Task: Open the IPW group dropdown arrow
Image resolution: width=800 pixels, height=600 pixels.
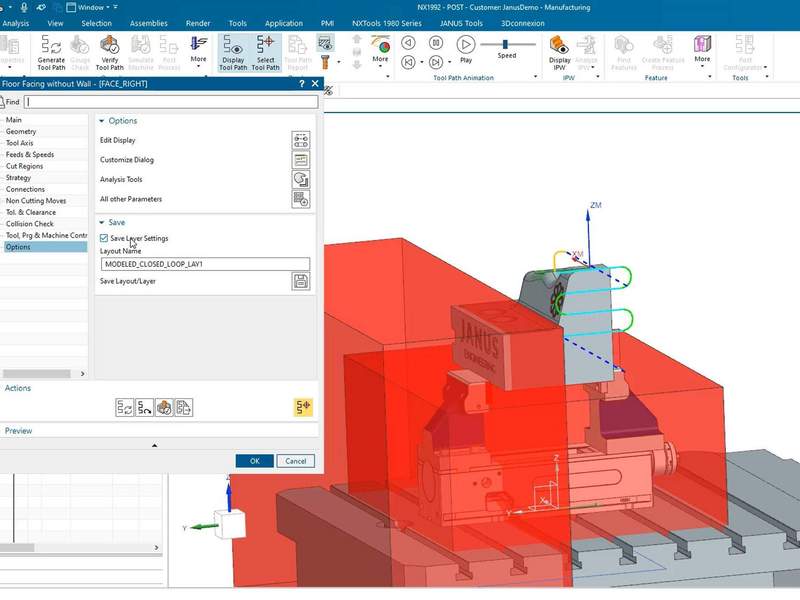Action: click(598, 77)
